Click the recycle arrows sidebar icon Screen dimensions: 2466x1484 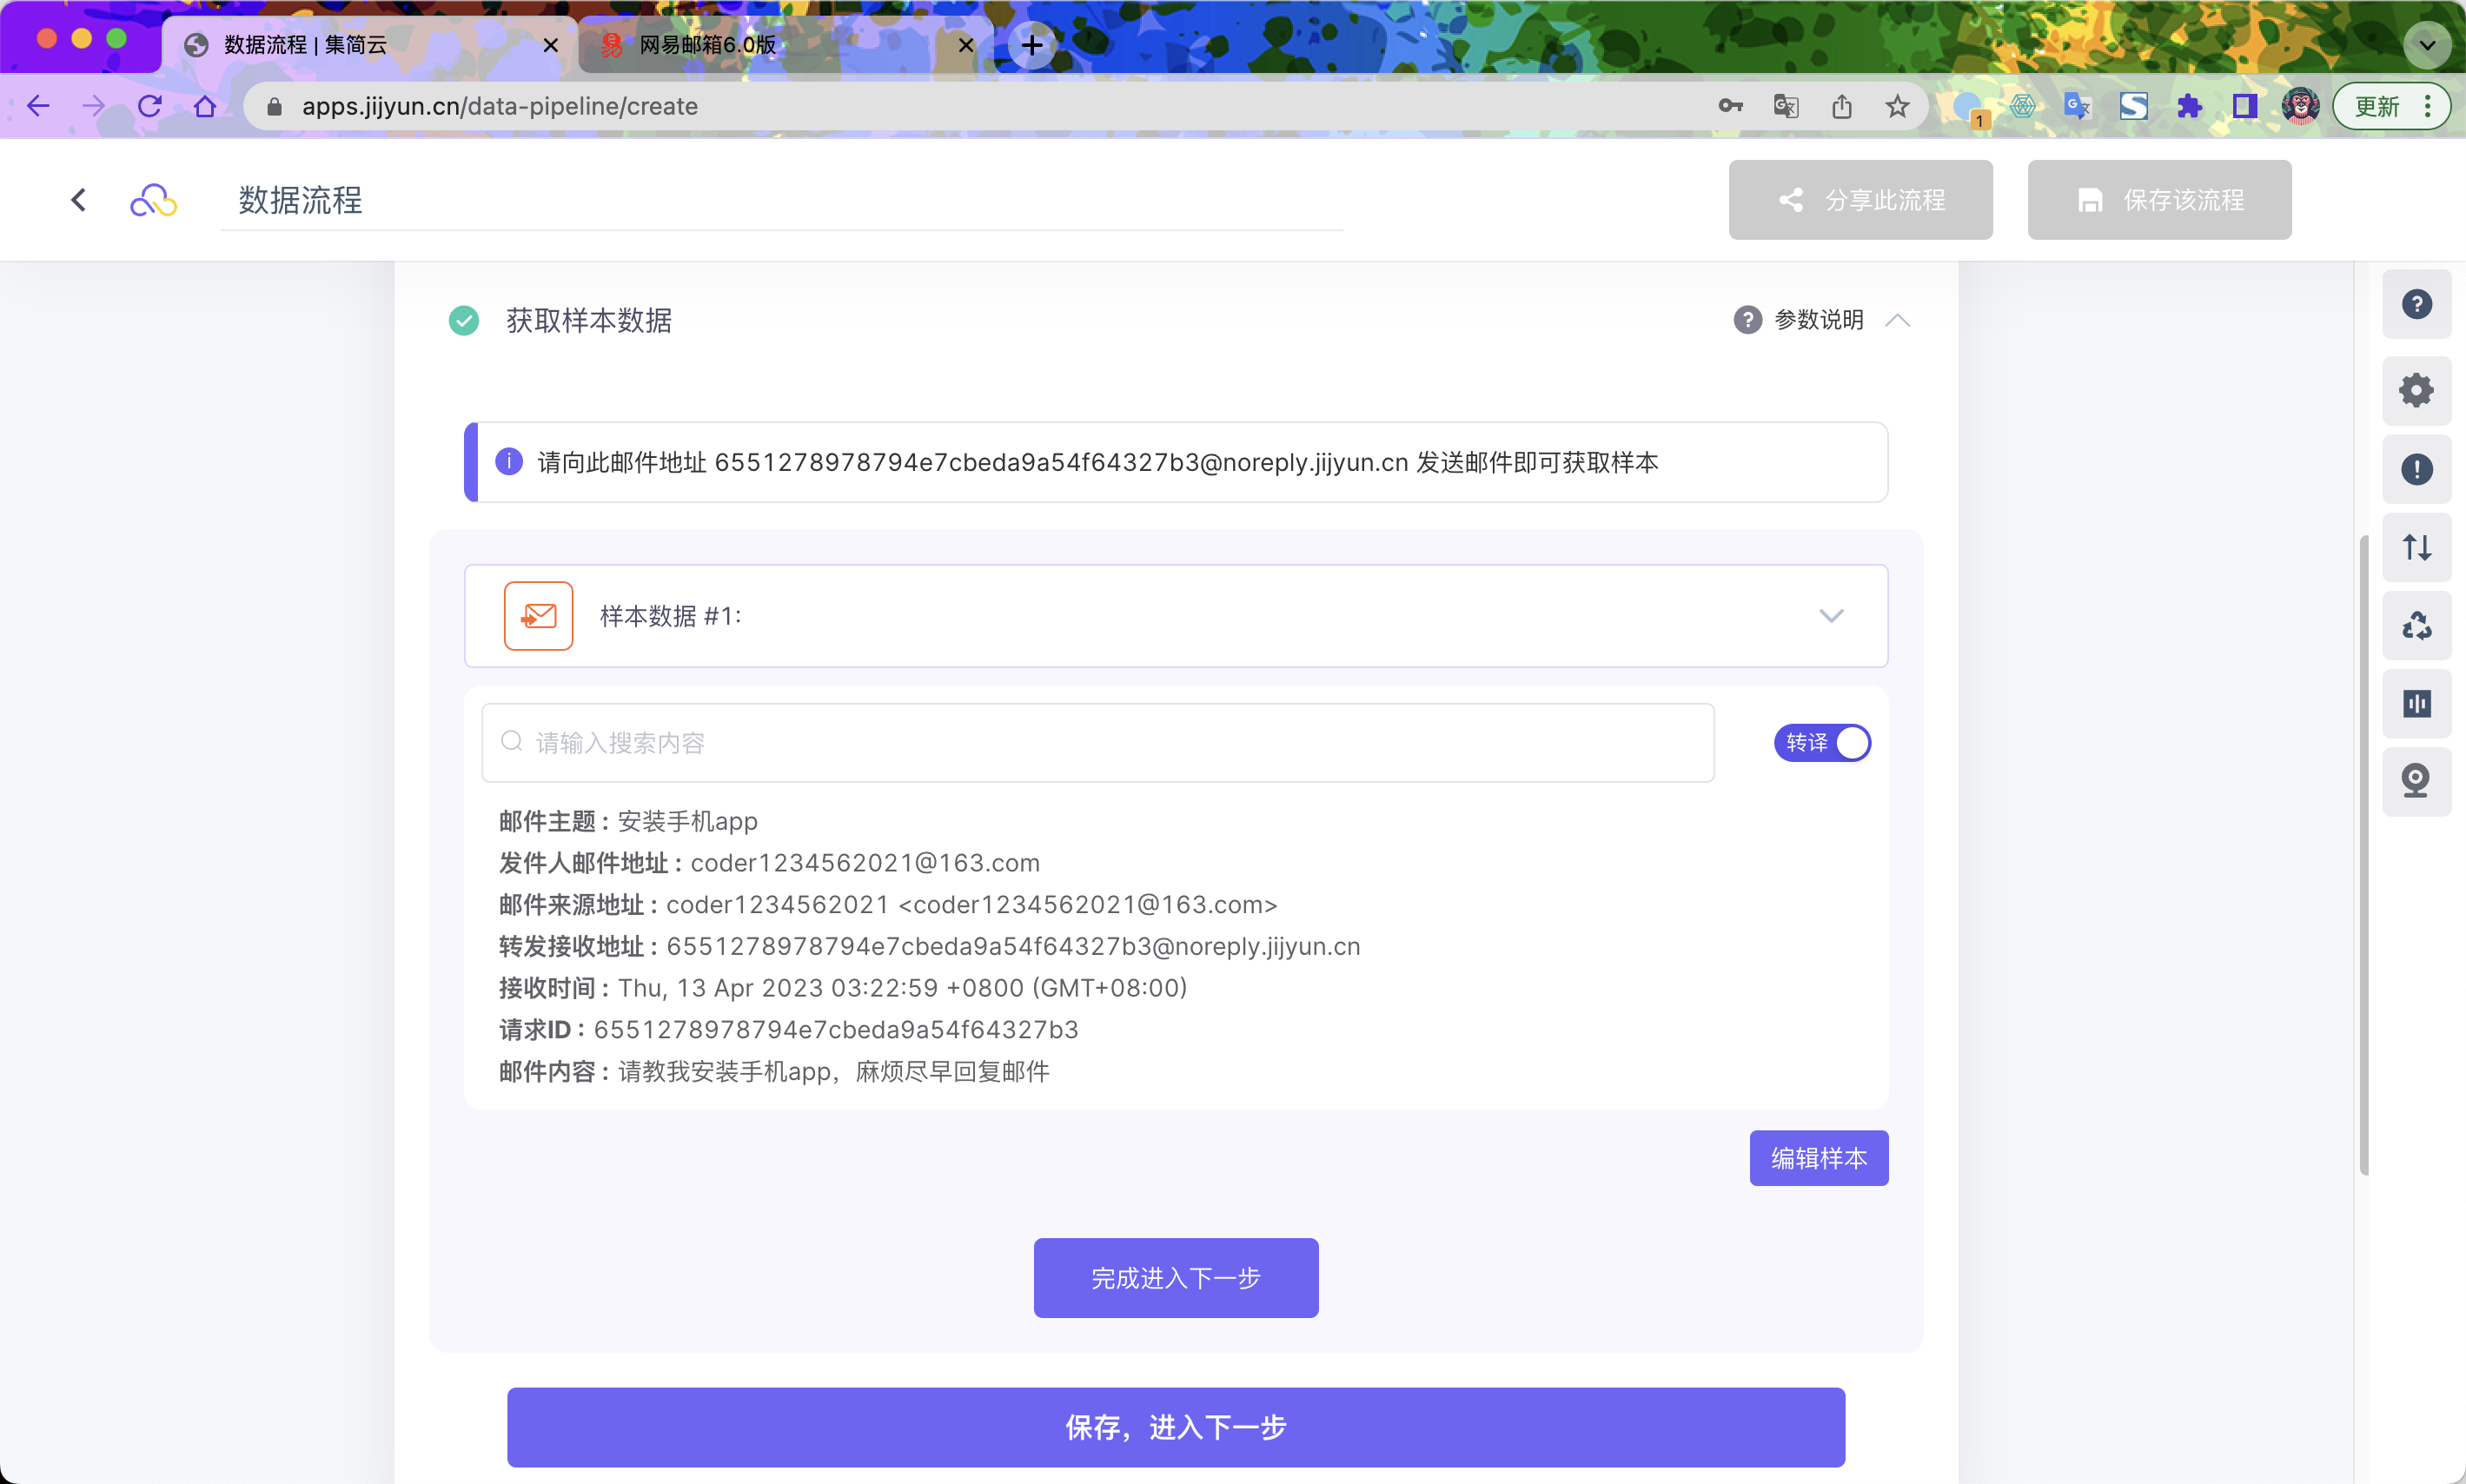click(x=2416, y=626)
